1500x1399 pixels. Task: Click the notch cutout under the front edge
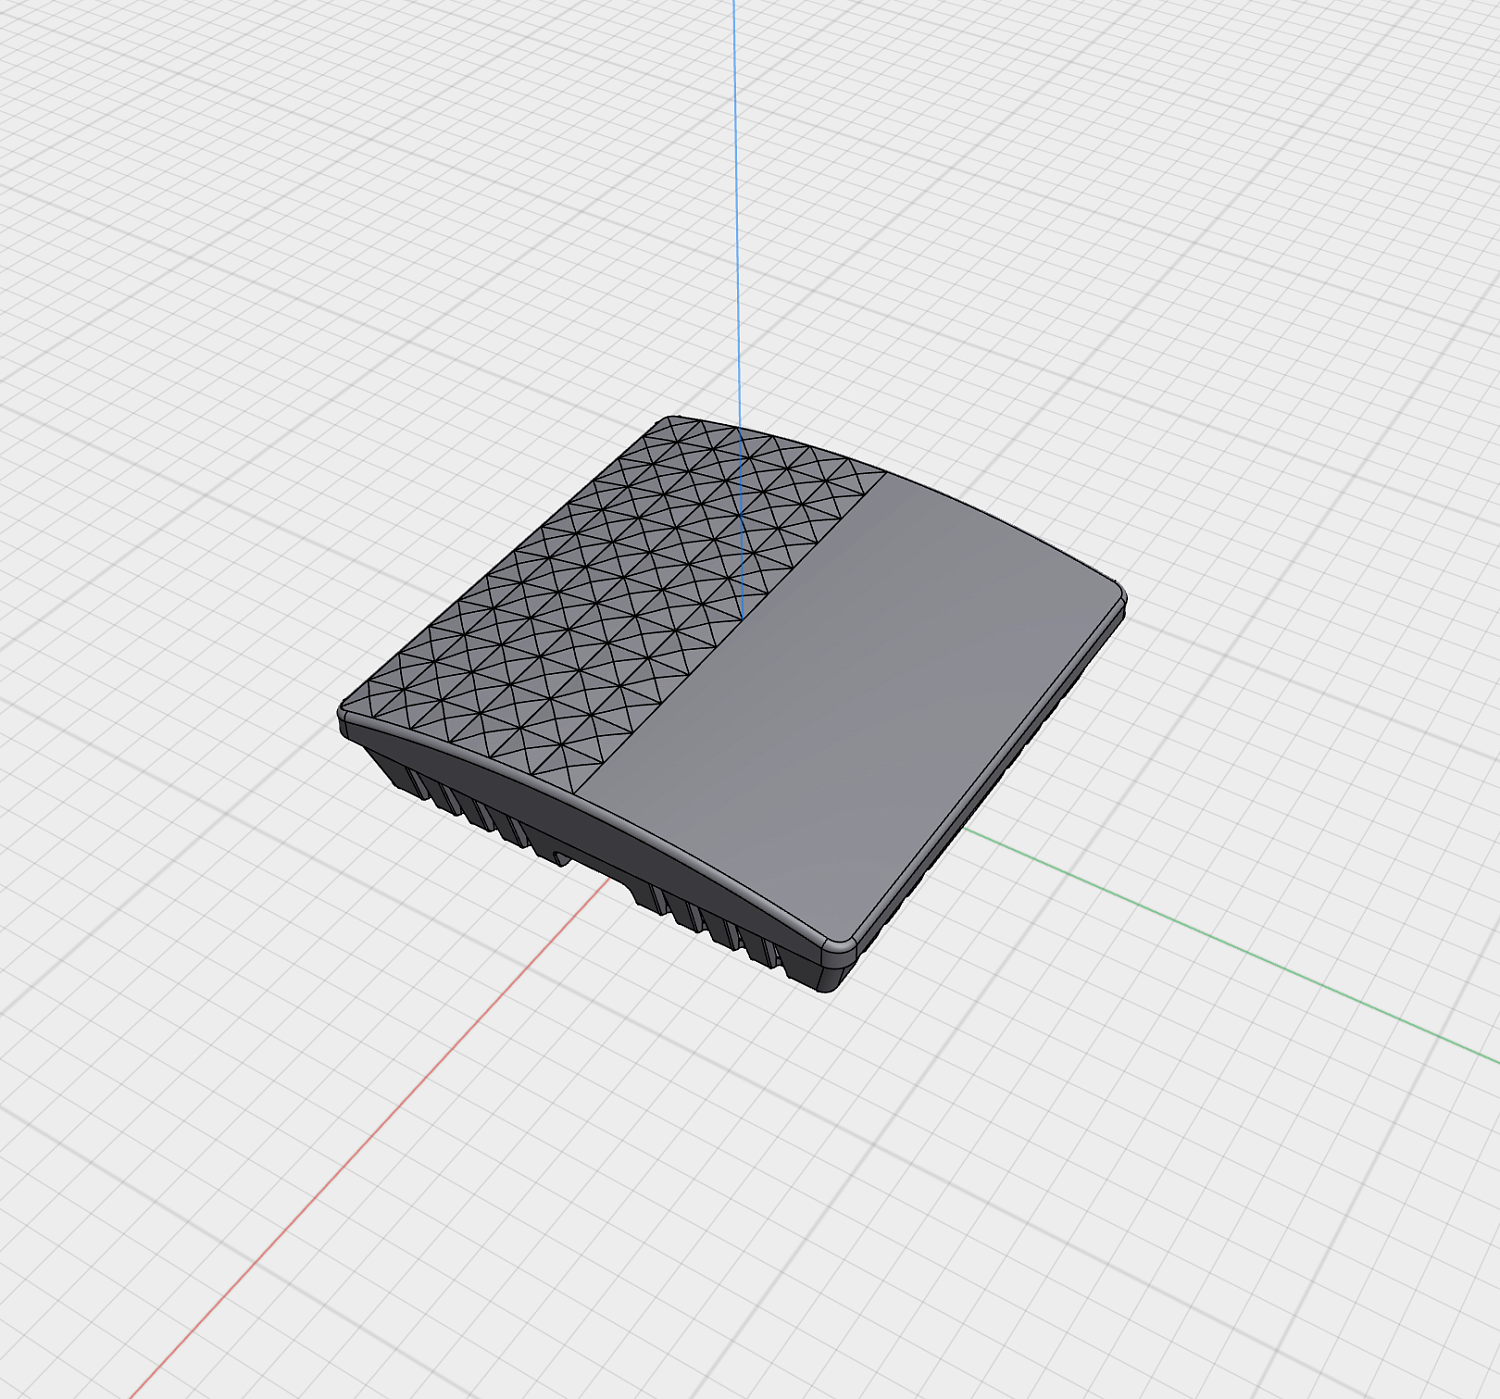coord(560,856)
